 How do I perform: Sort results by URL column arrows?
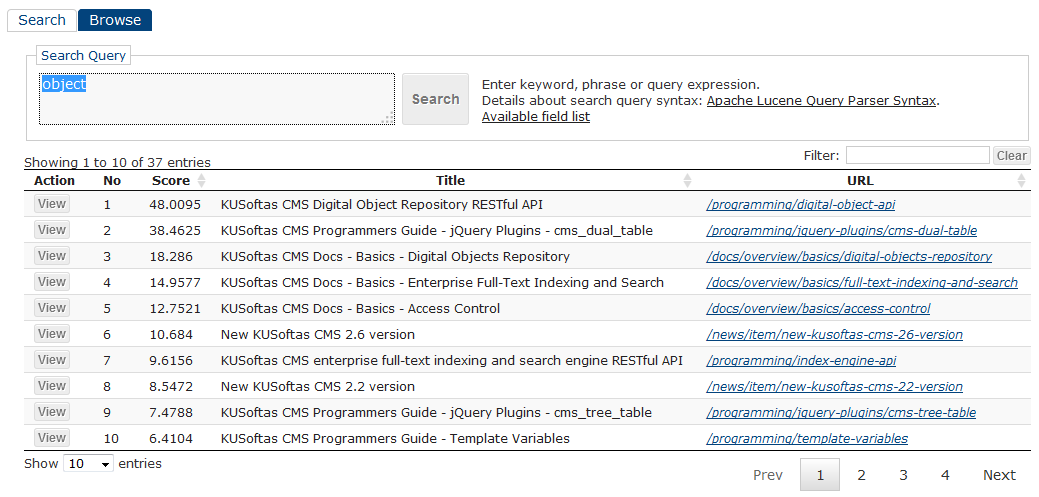tap(1021, 180)
